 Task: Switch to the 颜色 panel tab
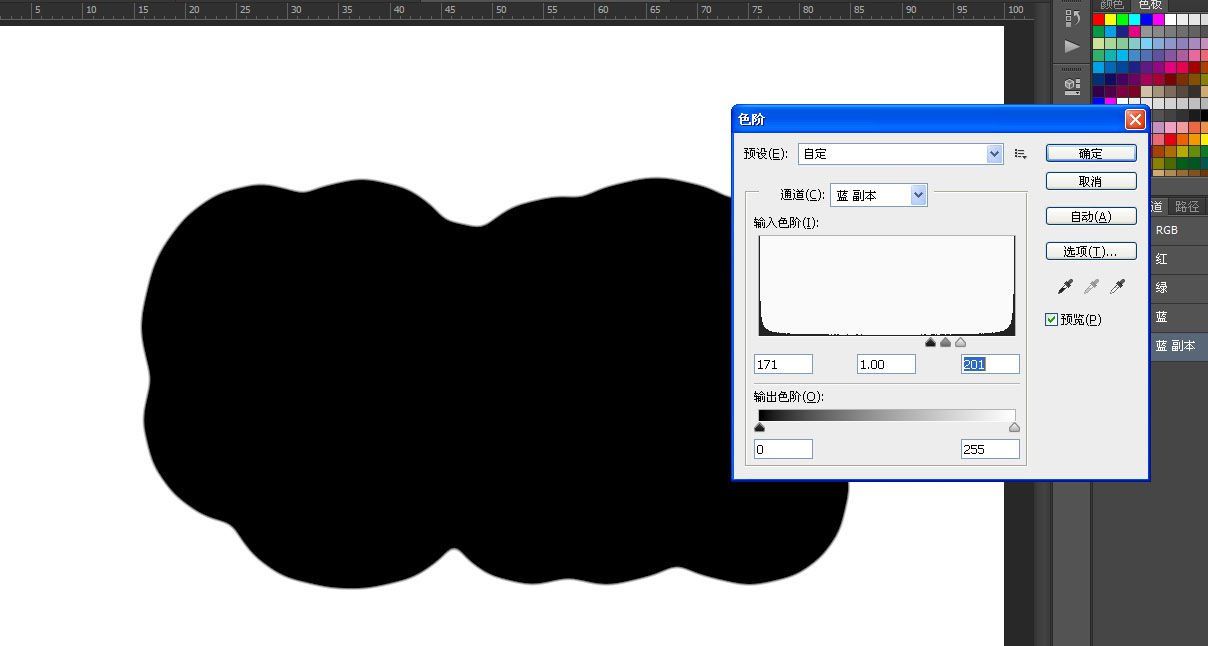(x=1112, y=5)
